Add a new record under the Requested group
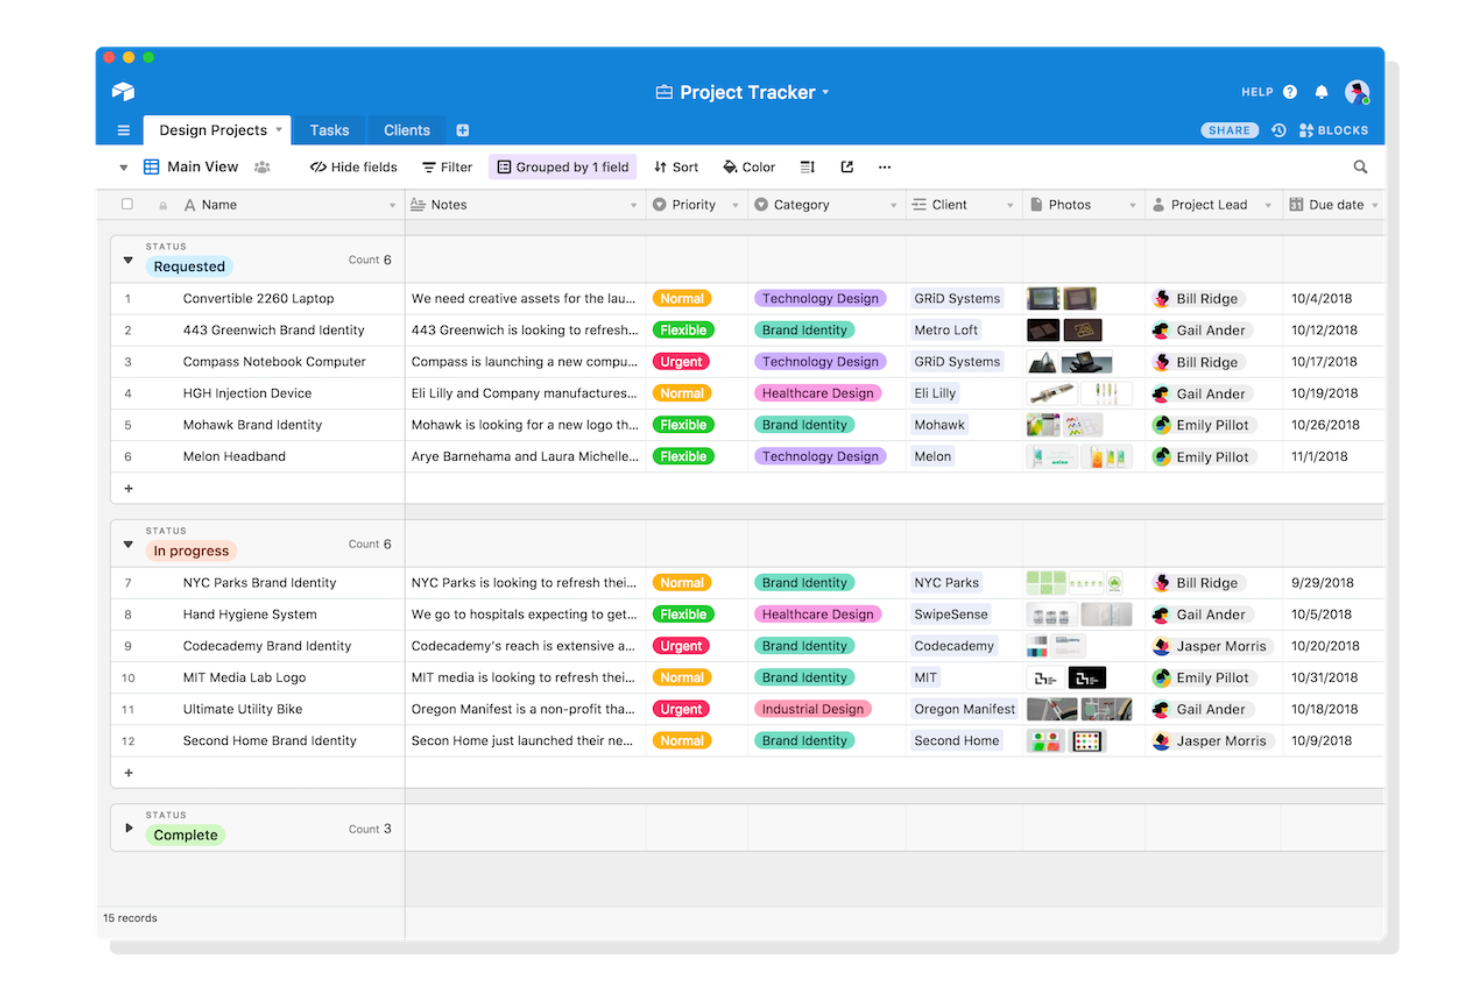 point(128,488)
